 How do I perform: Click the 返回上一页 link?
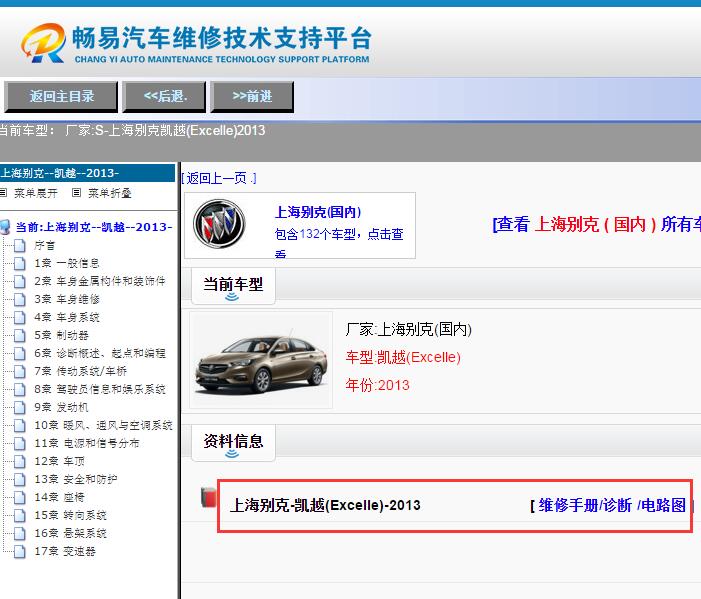(x=219, y=178)
